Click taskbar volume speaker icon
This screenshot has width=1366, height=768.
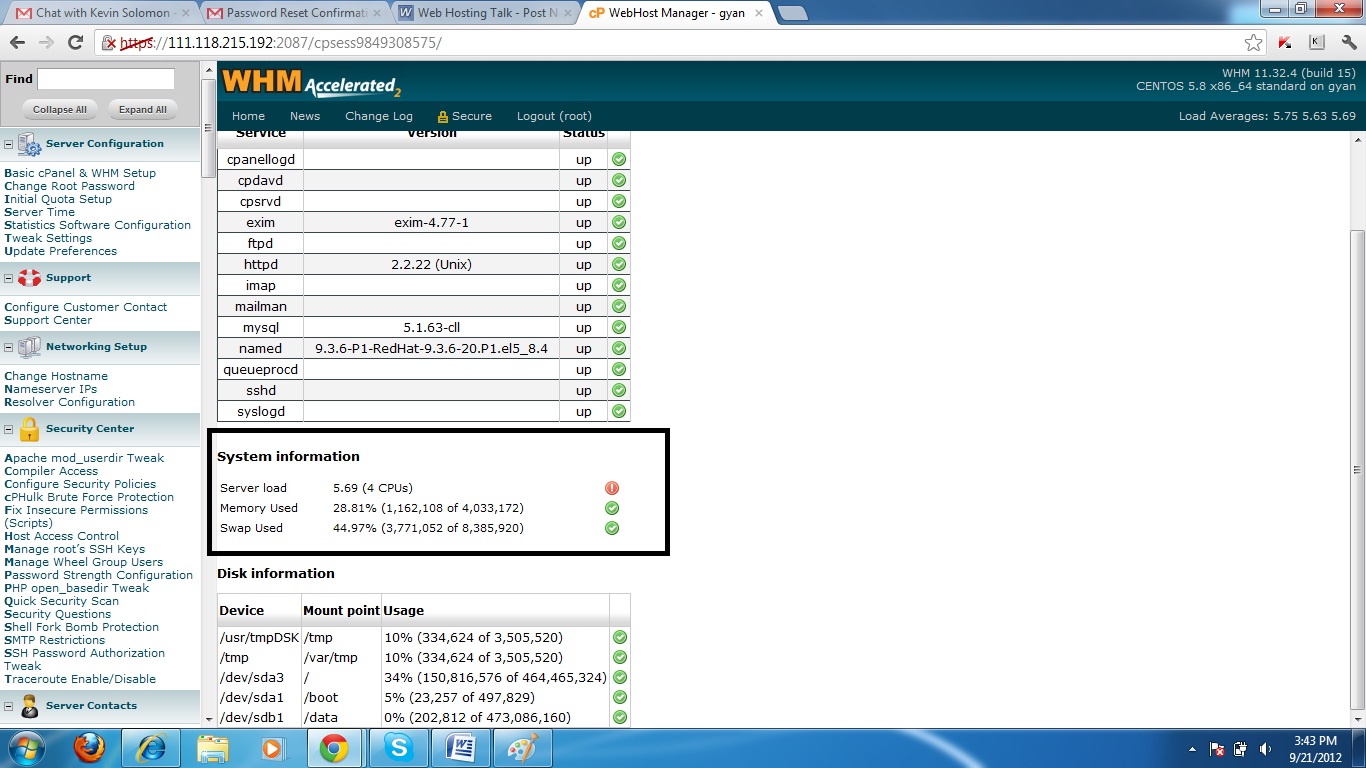tap(1266, 749)
